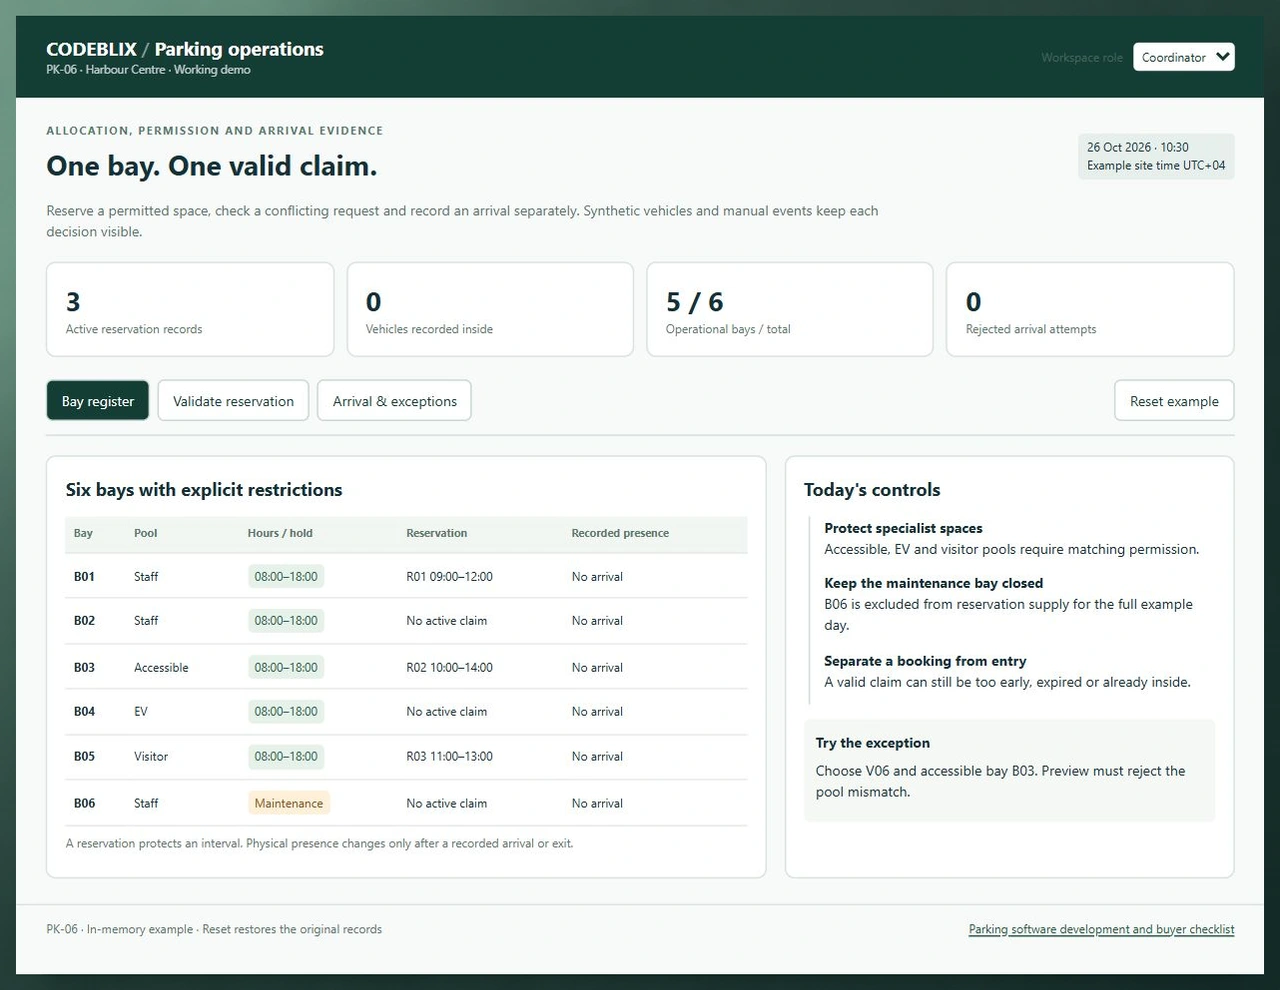The width and height of the screenshot is (1280, 990).
Task: Click reservation R03 11:00–13:00
Action: tap(449, 757)
